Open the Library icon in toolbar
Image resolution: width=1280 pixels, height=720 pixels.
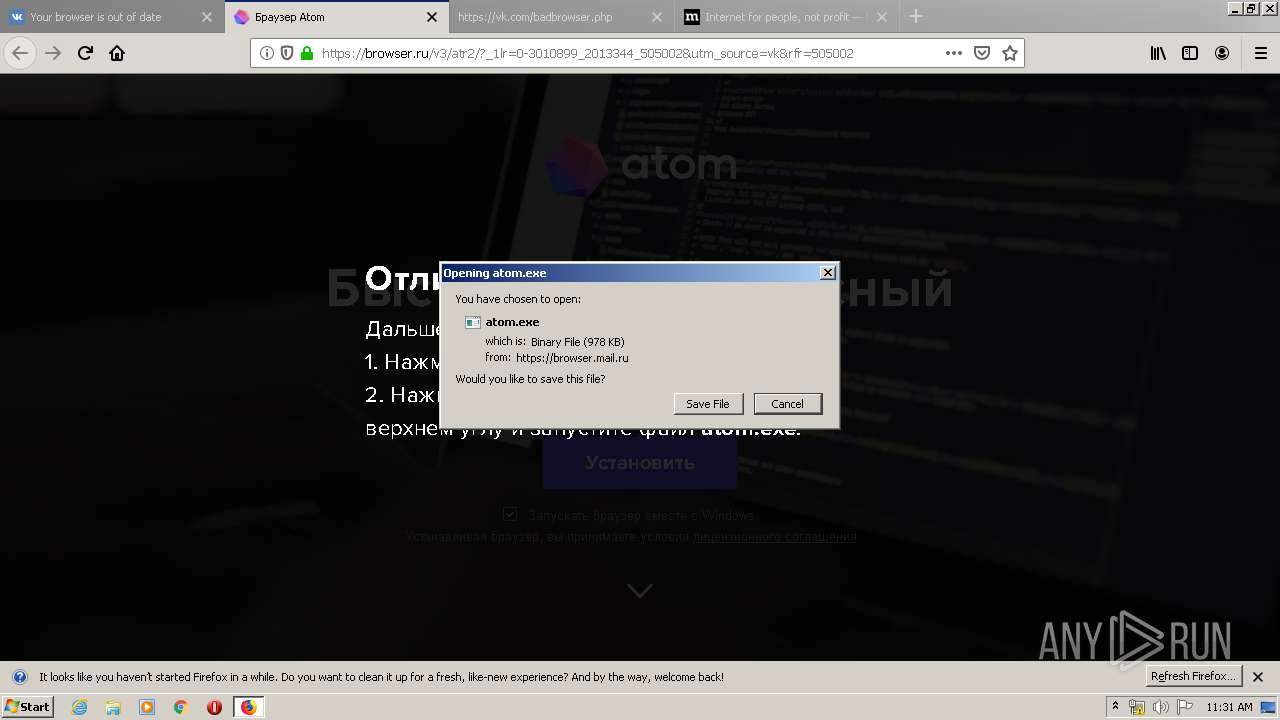[x=1158, y=53]
